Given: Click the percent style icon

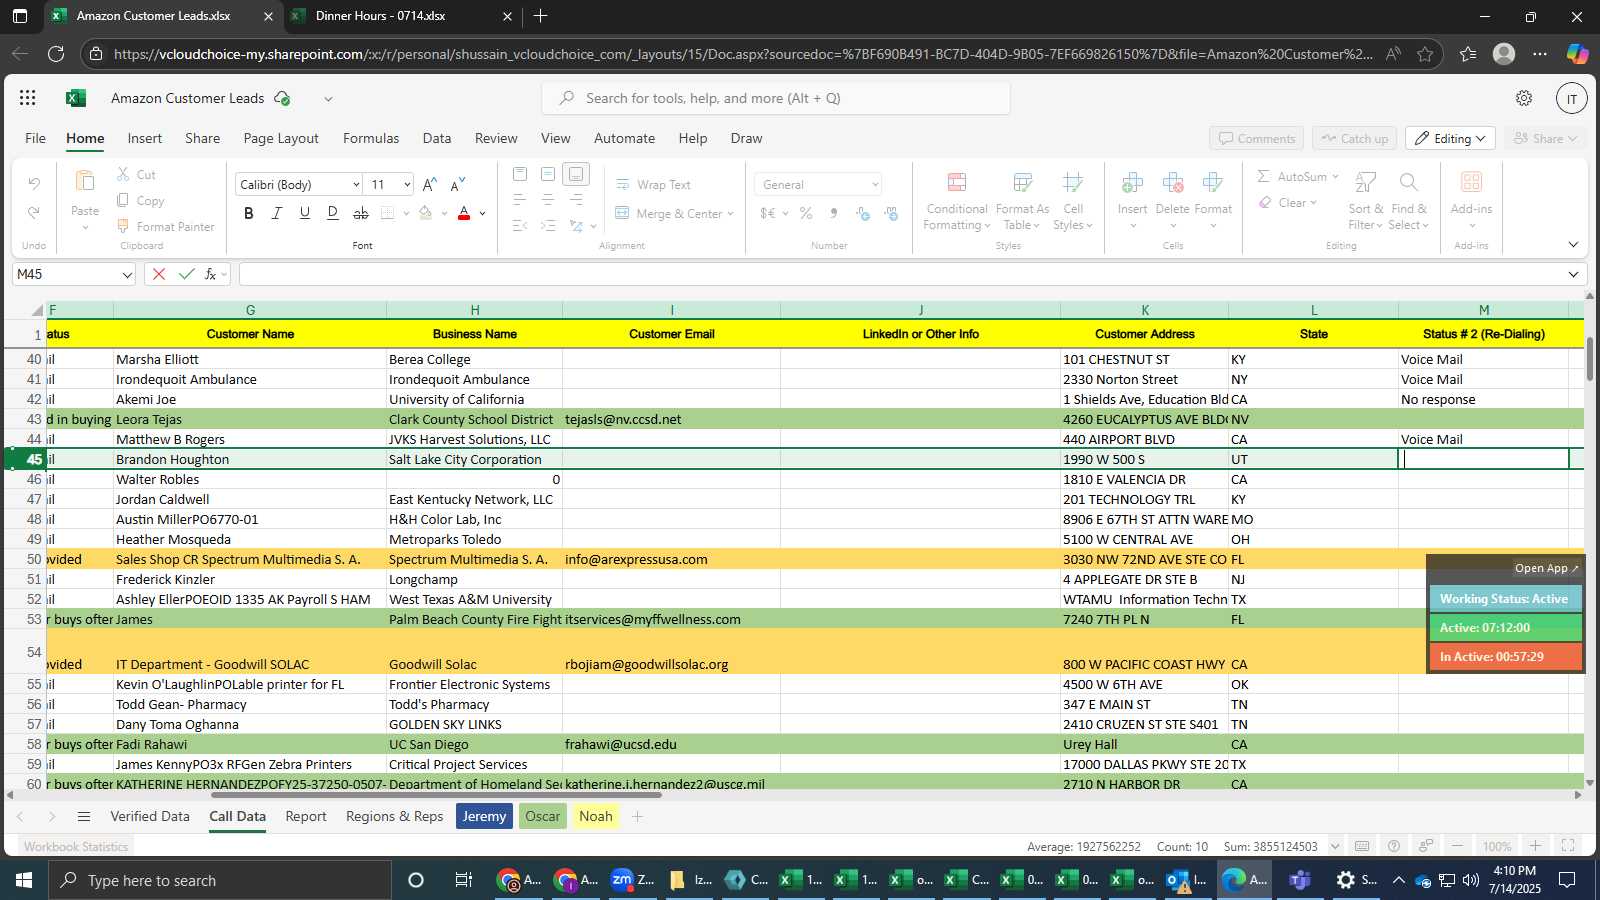Looking at the screenshot, I should point(806,213).
